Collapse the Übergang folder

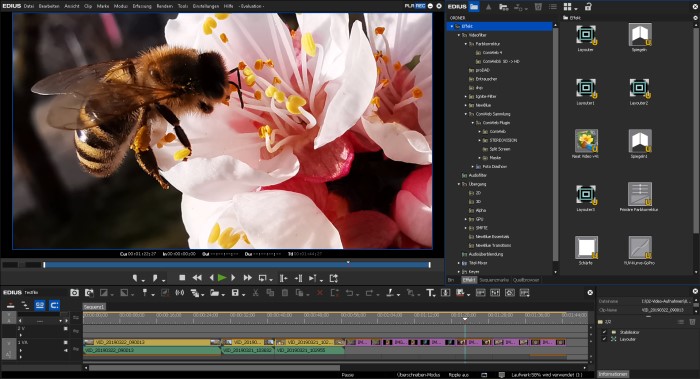(x=459, y=184)
